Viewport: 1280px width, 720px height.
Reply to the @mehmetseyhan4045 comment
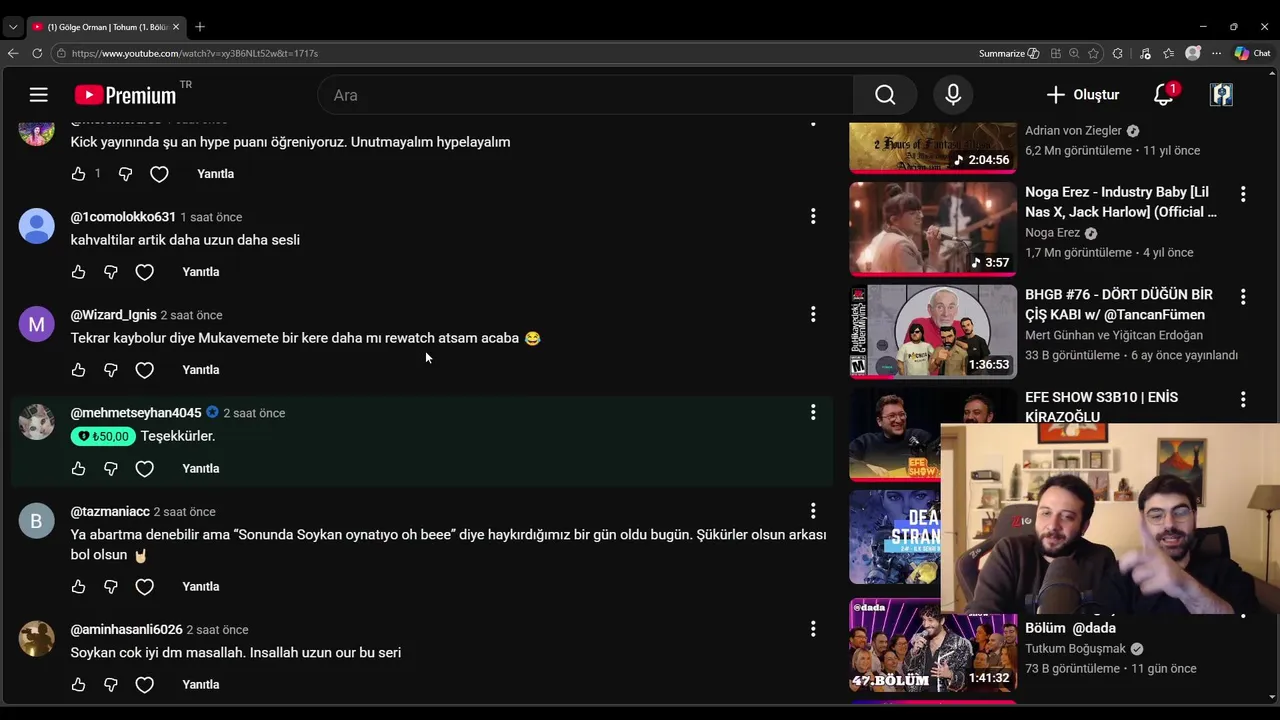tap(200, 468)
